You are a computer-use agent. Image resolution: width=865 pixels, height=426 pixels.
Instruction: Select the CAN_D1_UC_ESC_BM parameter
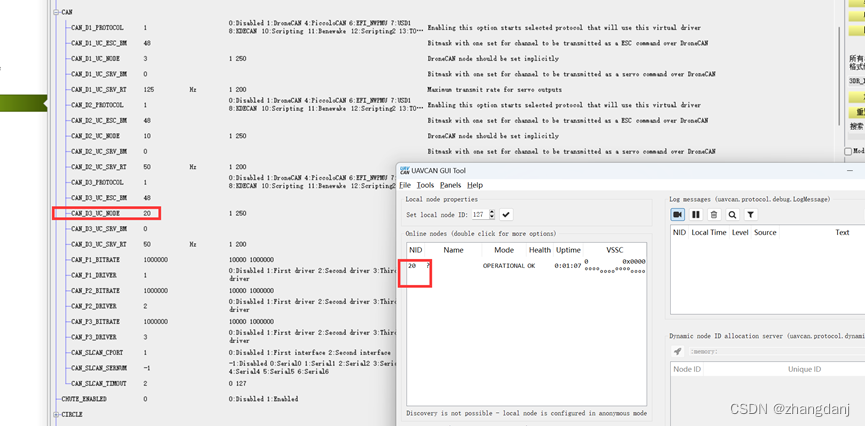click(x=99, y=43)
